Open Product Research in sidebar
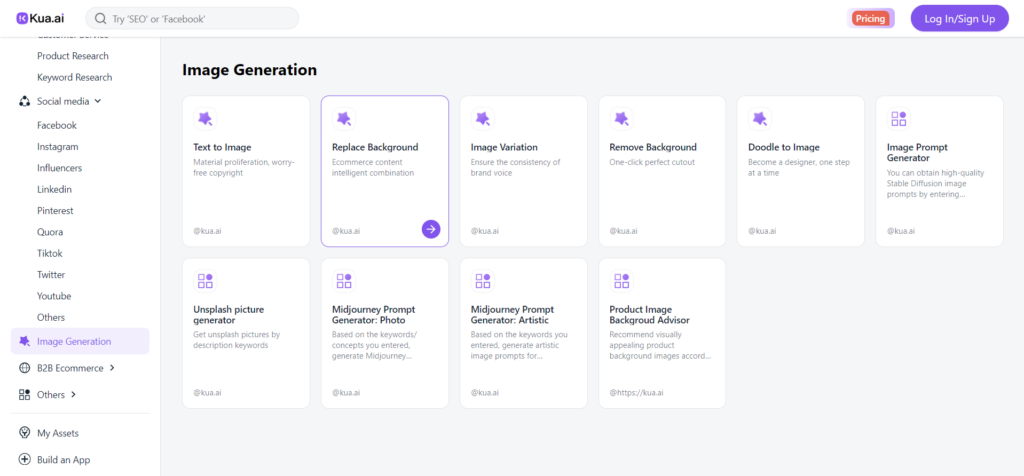The width and height of the screenshot is (1024, 476). [x=73, y=56]
